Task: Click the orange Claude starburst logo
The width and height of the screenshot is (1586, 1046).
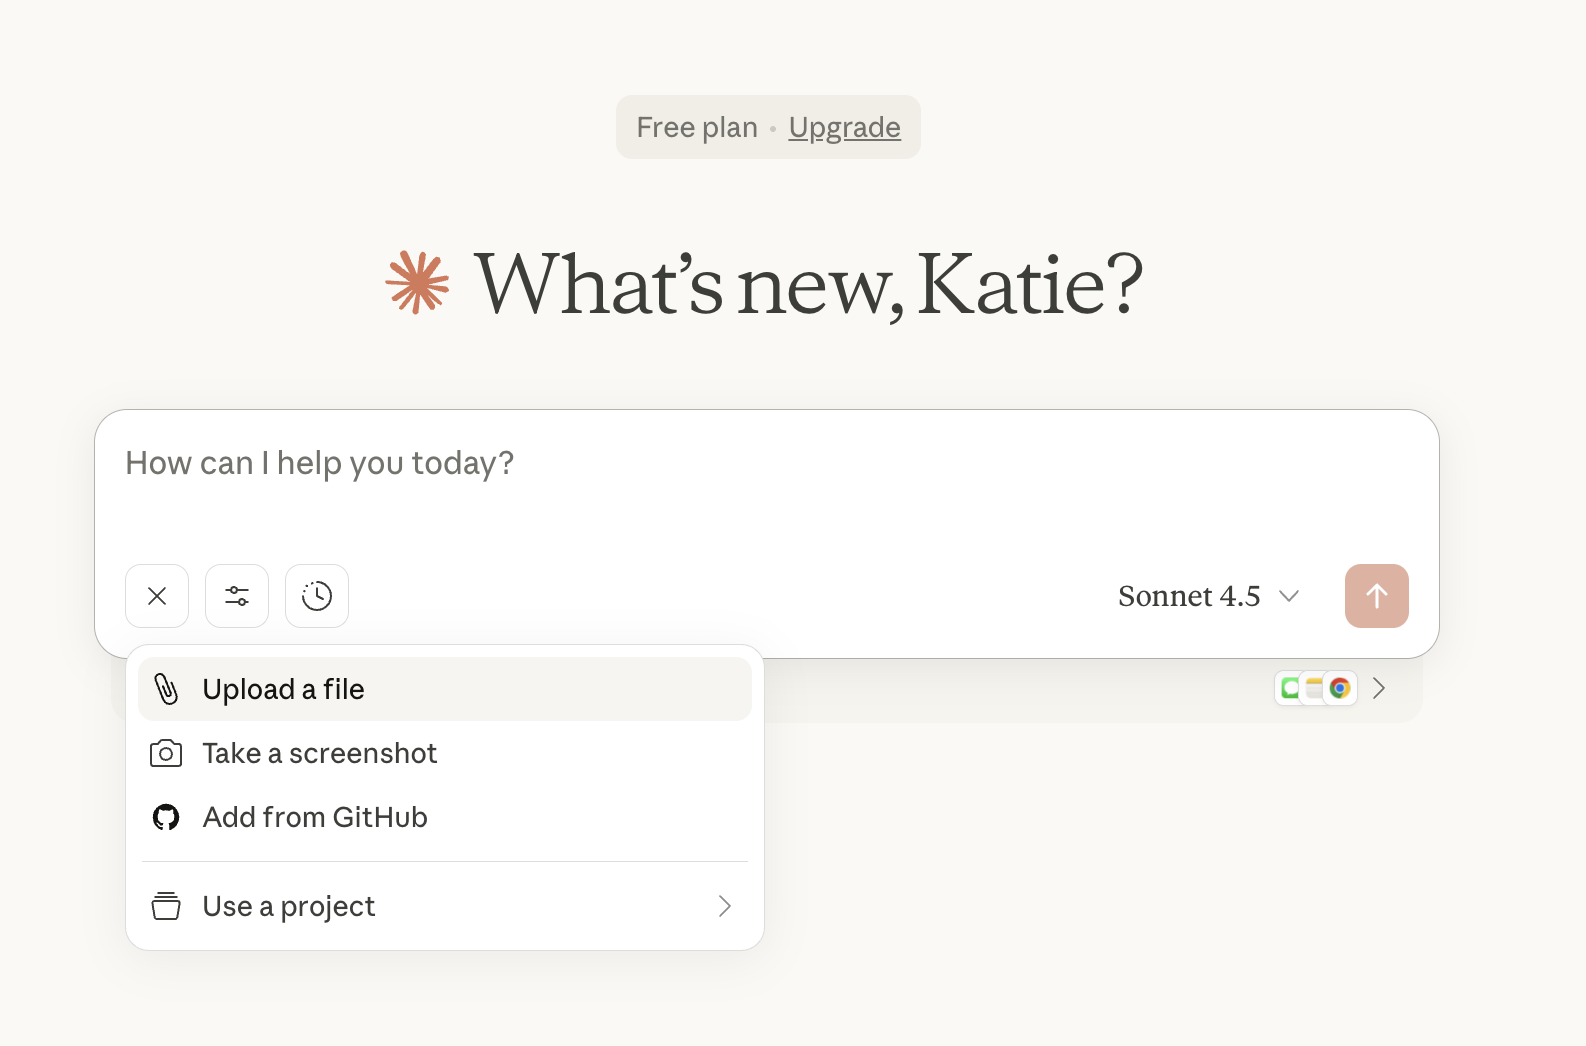Action: 417,283
